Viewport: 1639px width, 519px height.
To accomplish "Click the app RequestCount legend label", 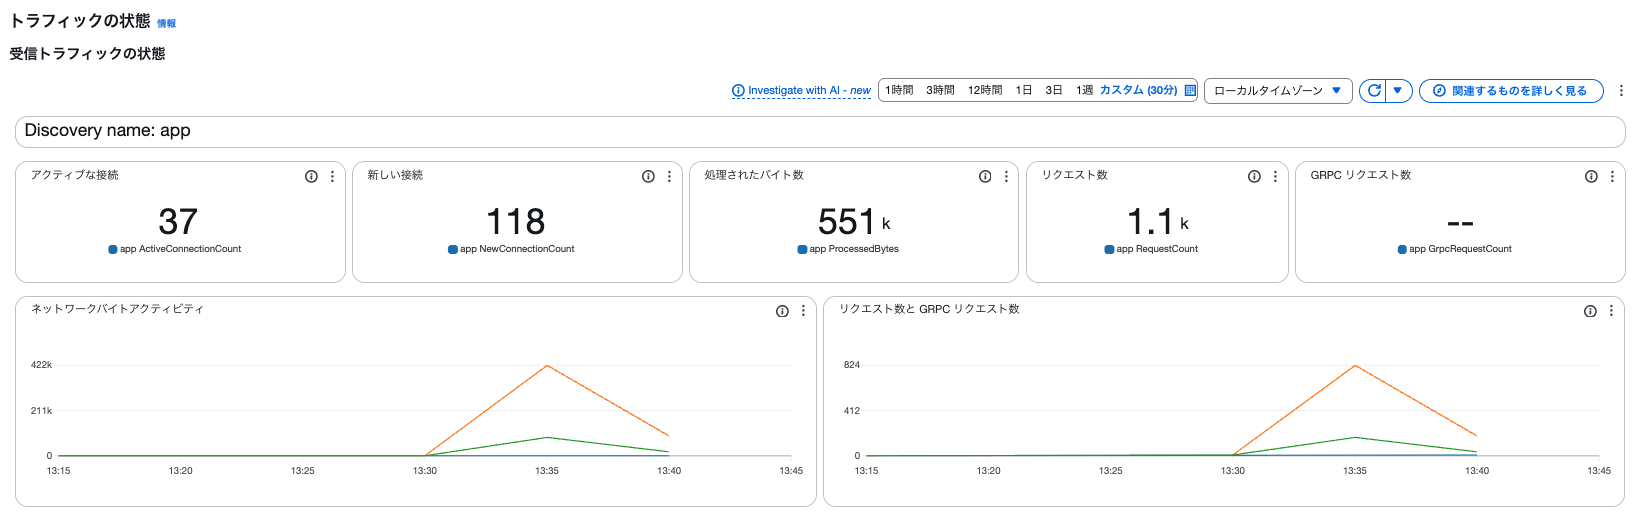I will point(1157,249).
